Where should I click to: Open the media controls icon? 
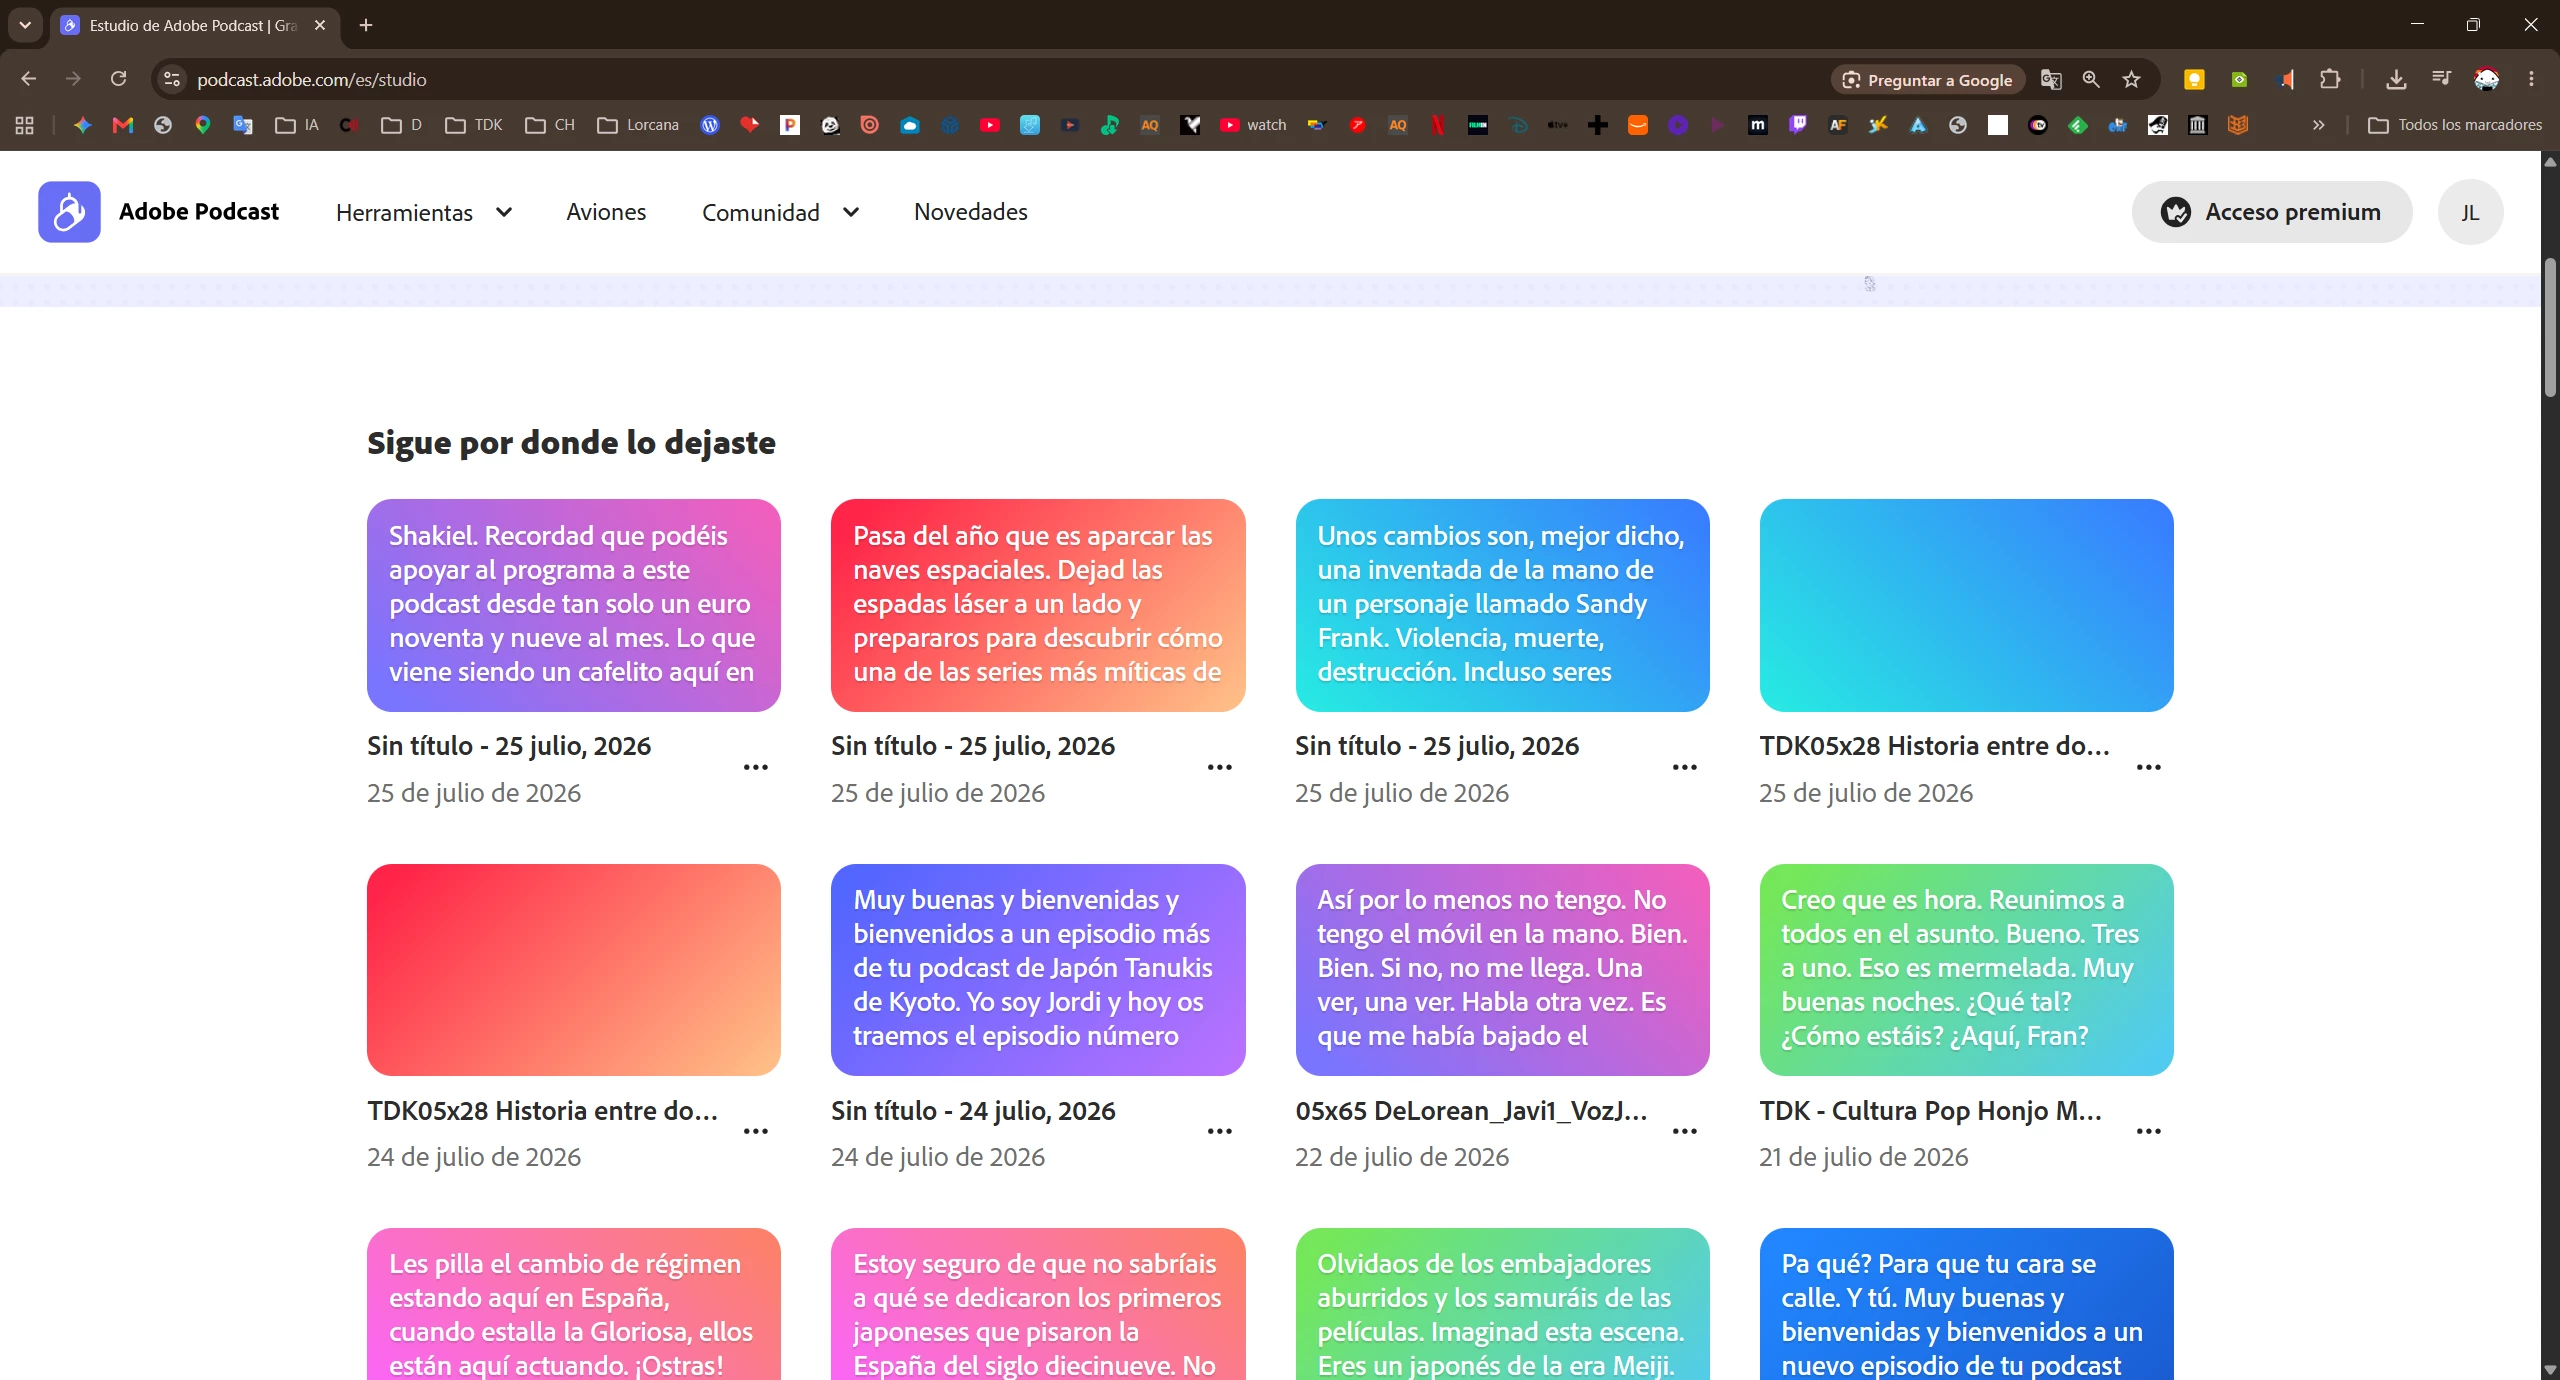click(2441, 80)
